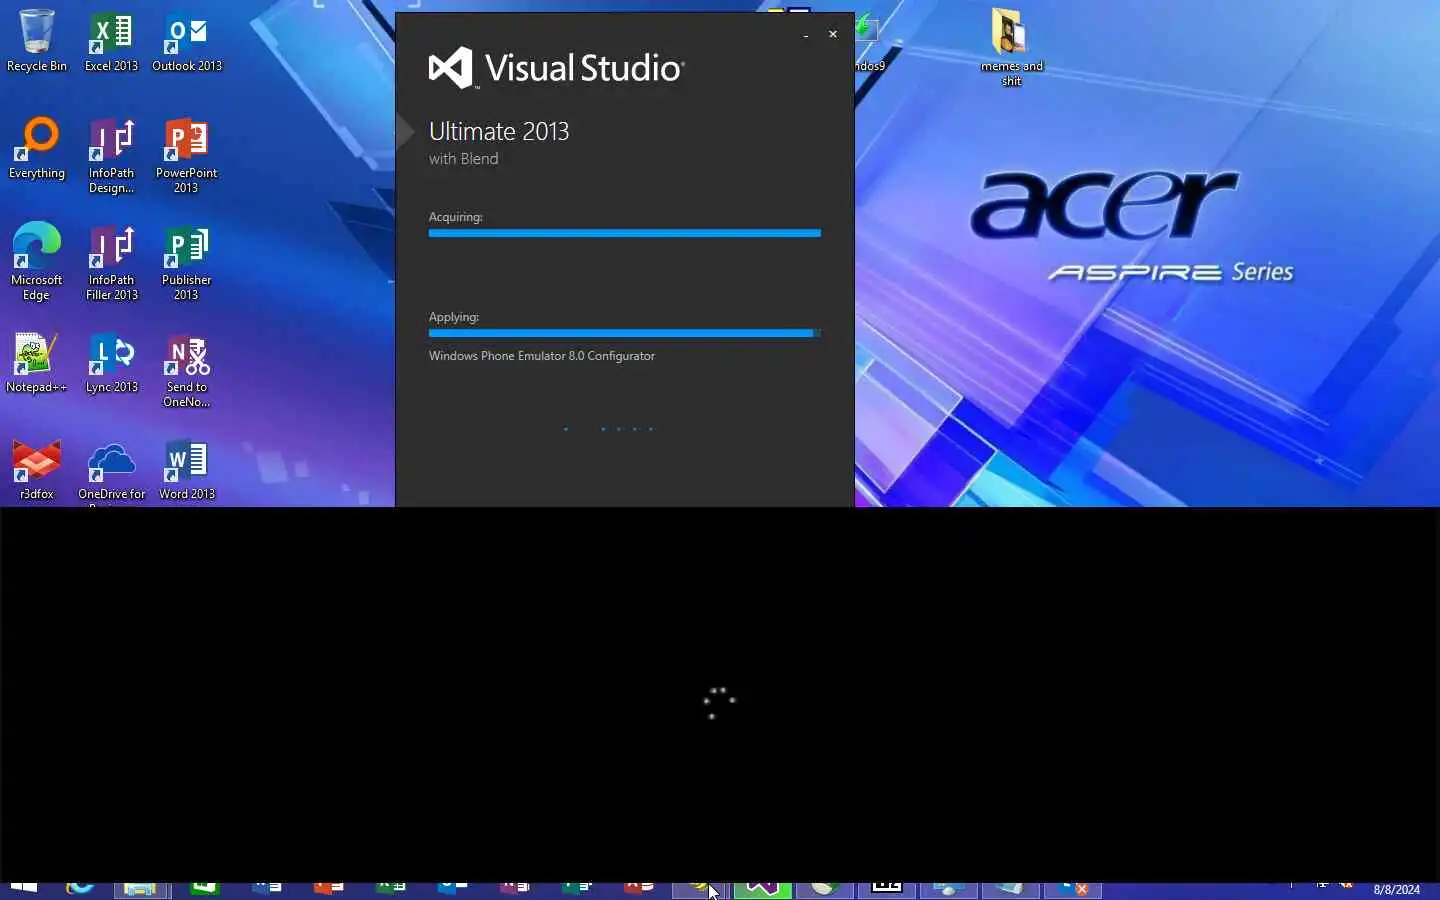Click the 8/8/2024 date in system tray
This screenshot has width=1440, height=900.
(1396, 890)
